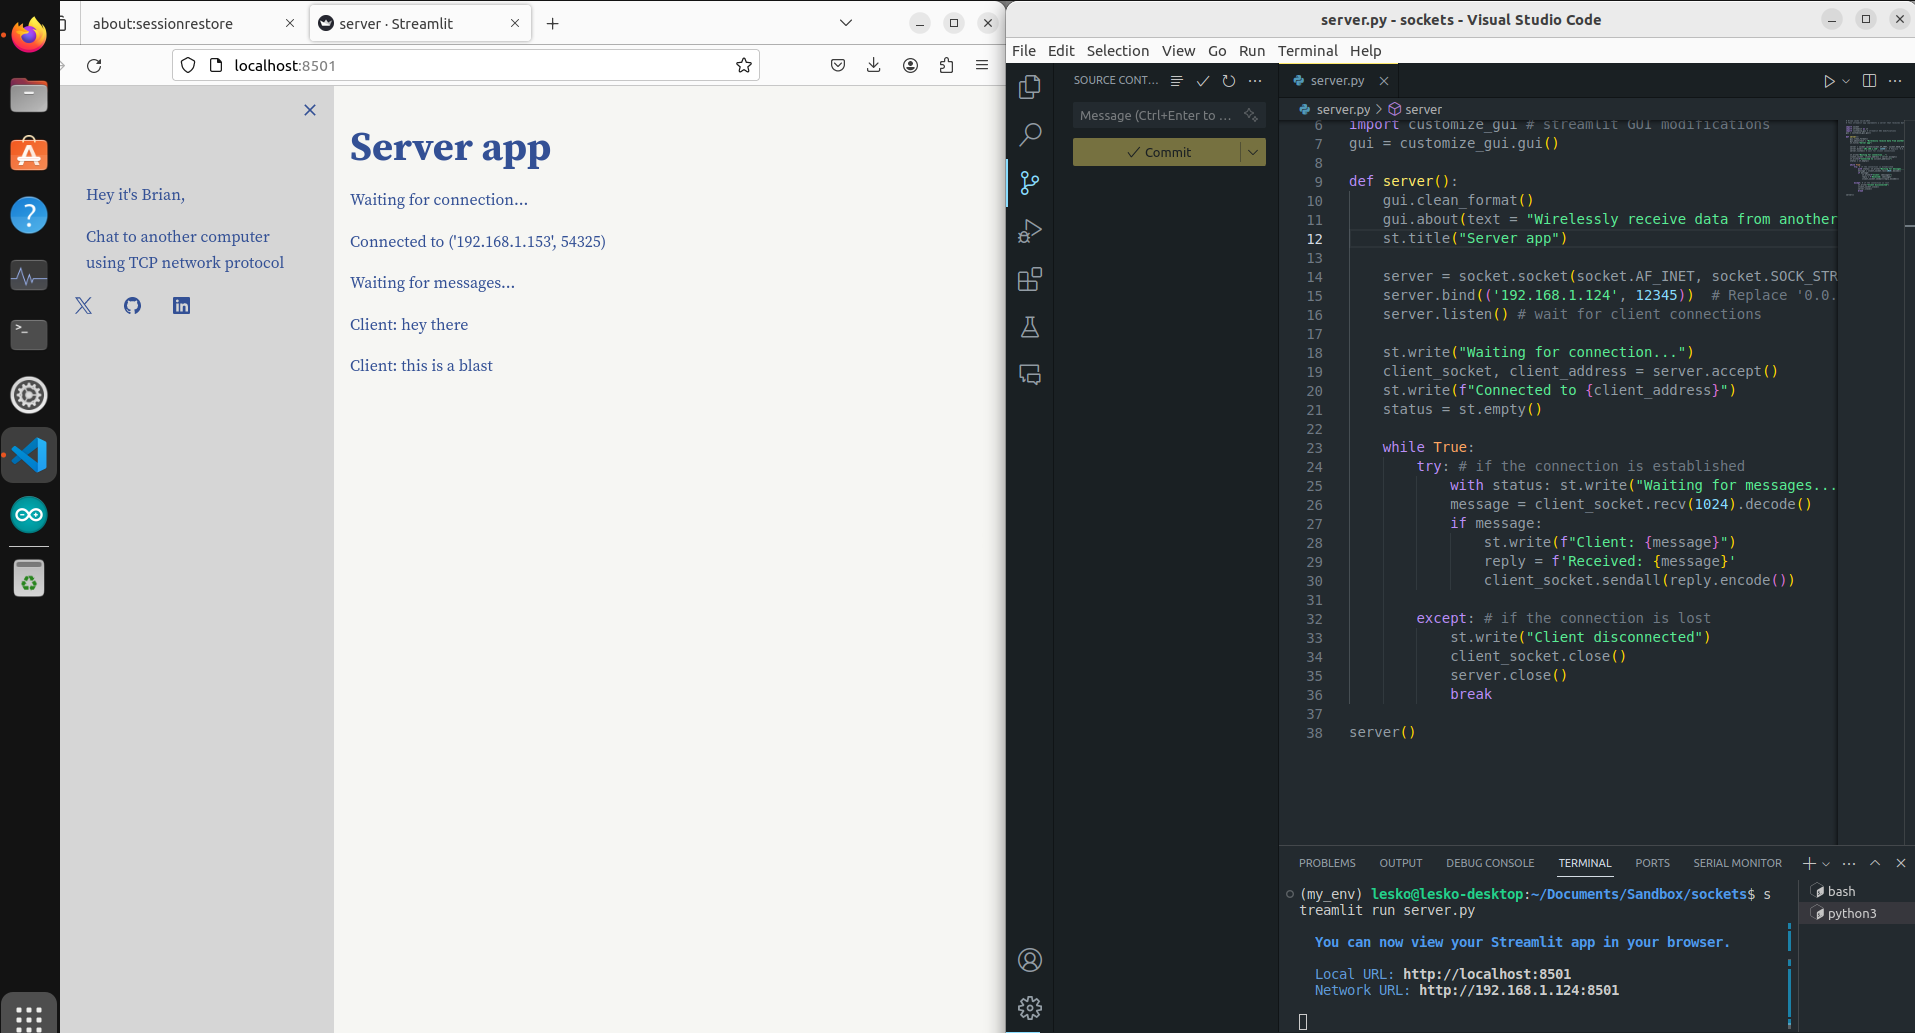Run the Python file with play button

click(1828, 81)
